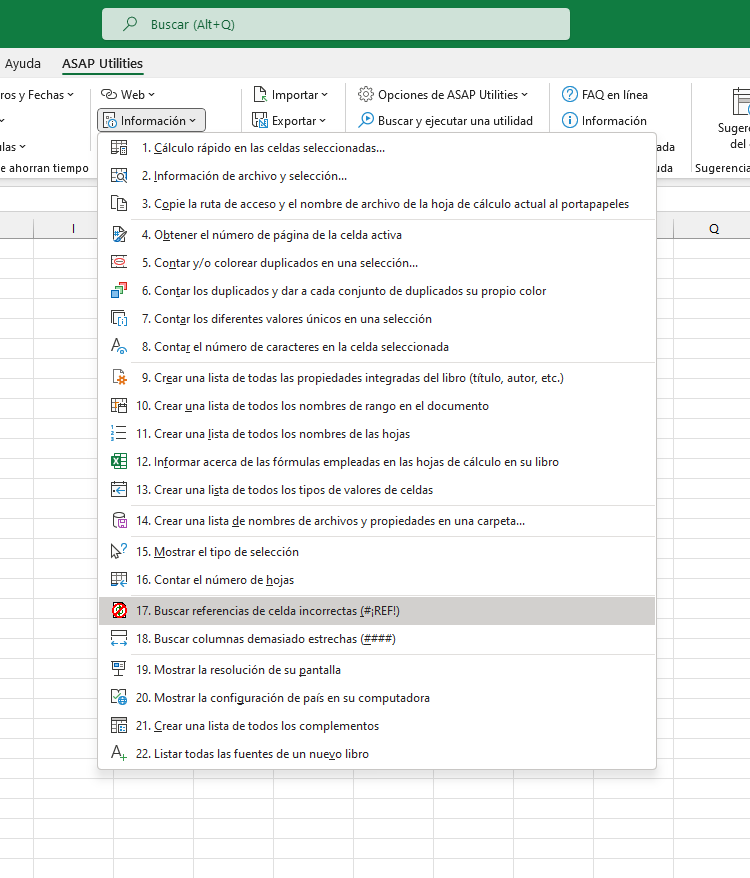
Task: Expand Opciones de ASAP Utilities dropdown
Action: pyautogui.click(x=443, y=95)
